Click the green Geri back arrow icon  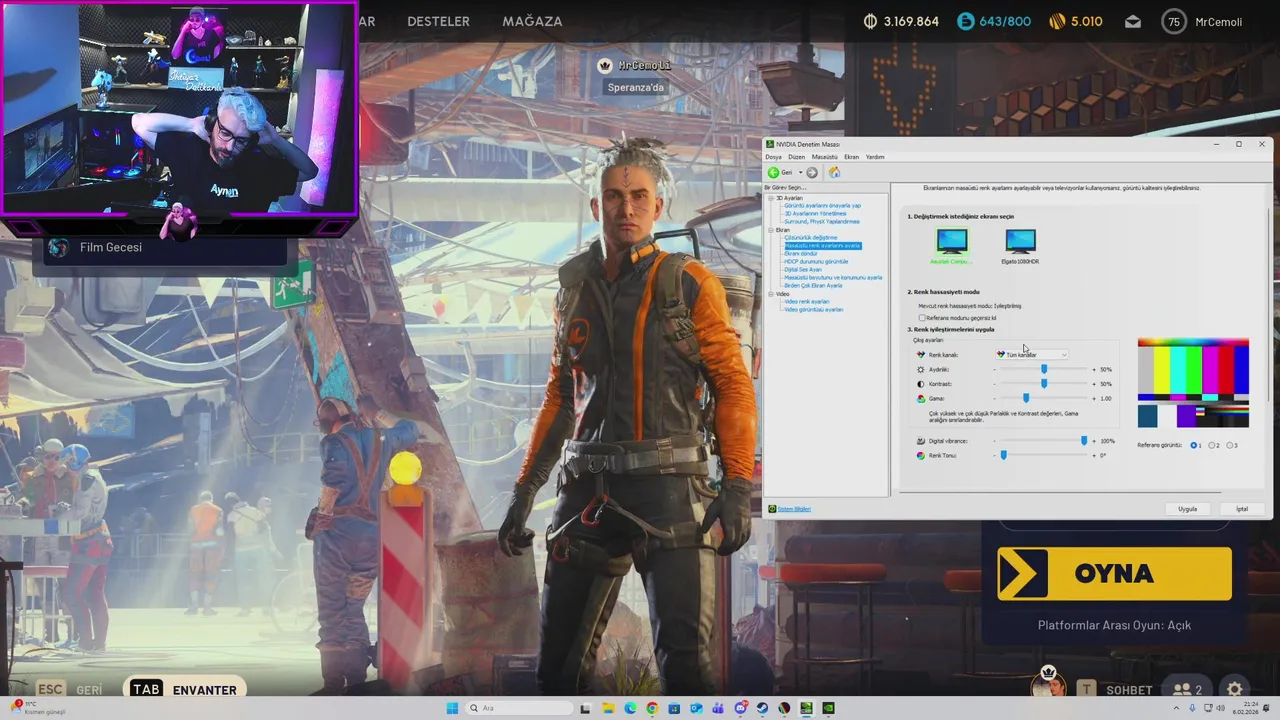773,173
